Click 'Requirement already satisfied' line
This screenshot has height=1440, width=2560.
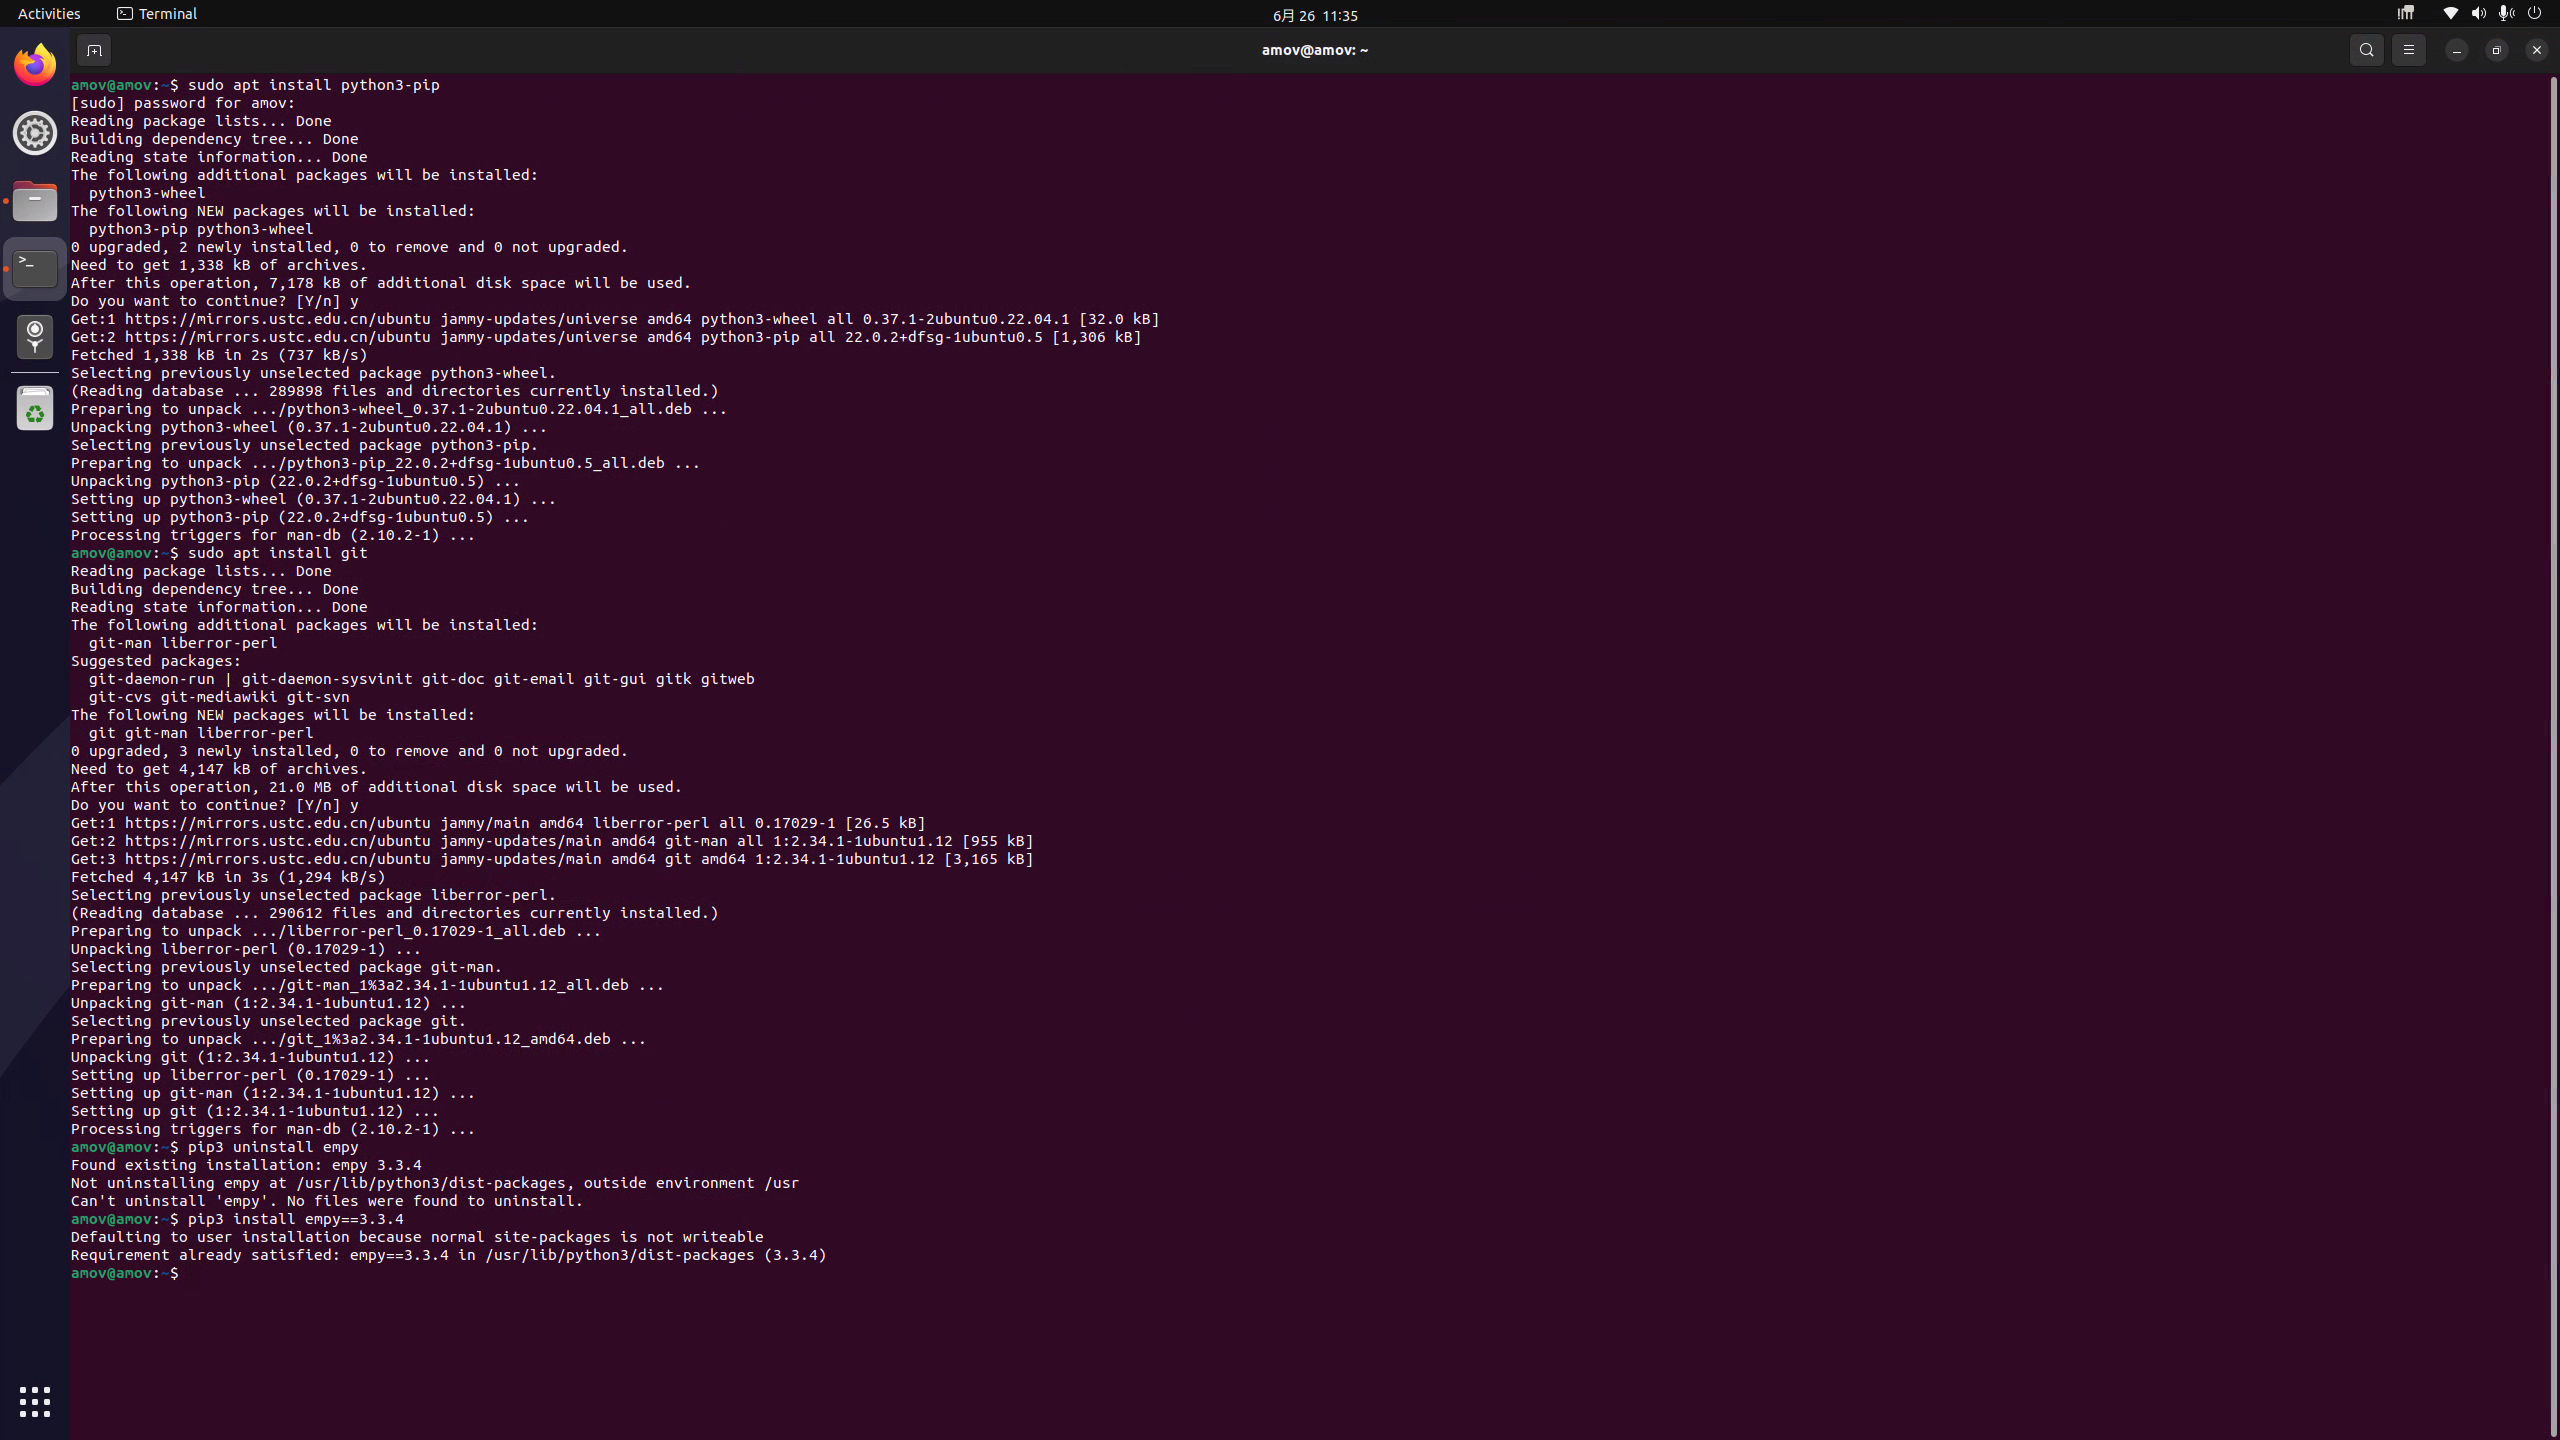[x=449, y=1255]
